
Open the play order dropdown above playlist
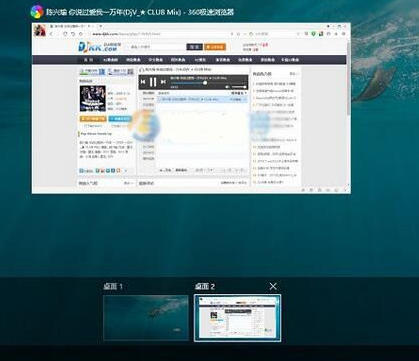click(x=239, y=93)
